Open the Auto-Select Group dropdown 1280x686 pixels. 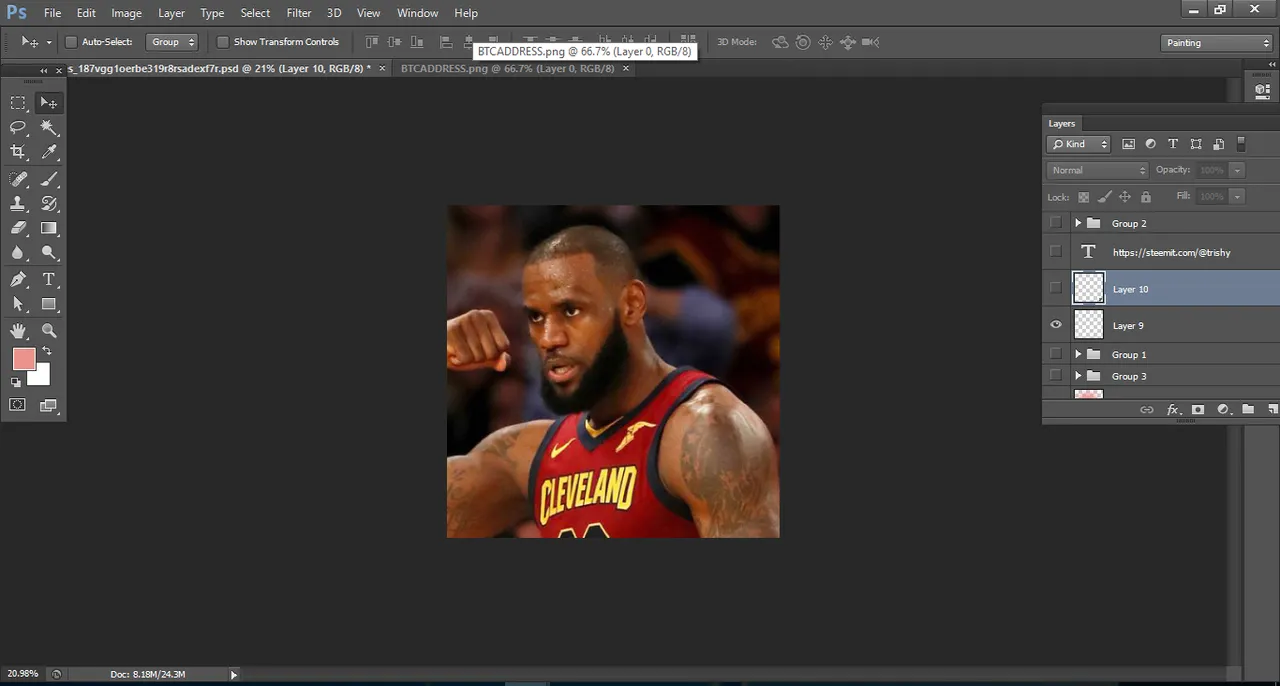tap(173, 42)
